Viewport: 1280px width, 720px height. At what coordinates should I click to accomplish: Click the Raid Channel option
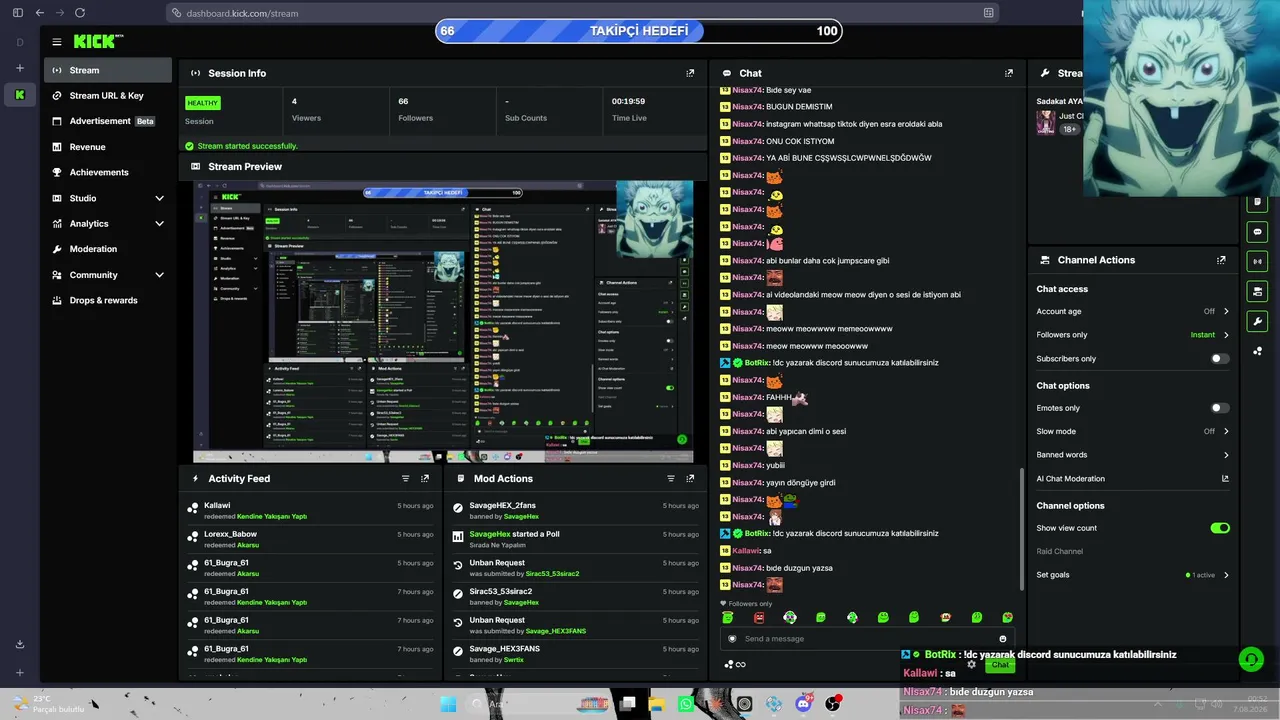coord(1059,551)
